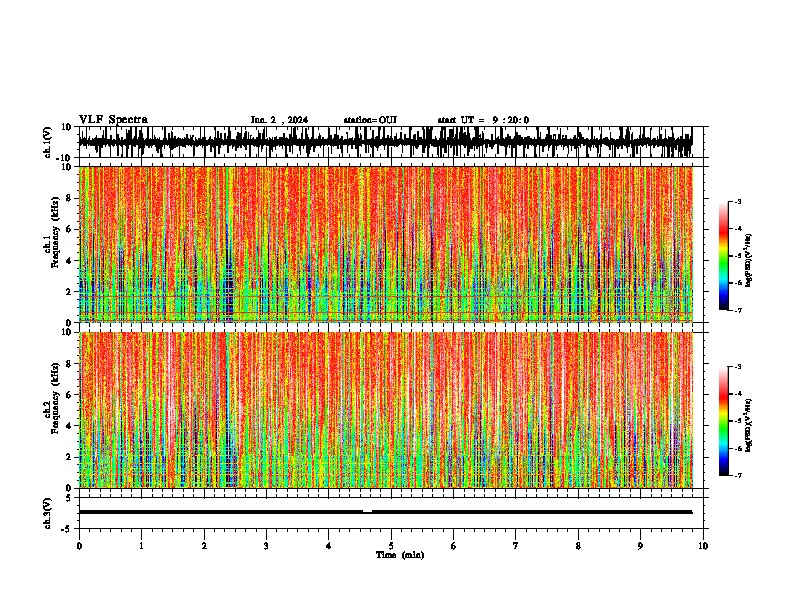Click the 'Time (min)' x-axis label
This screenshot has width=792, height=612.
coord(400,555)
